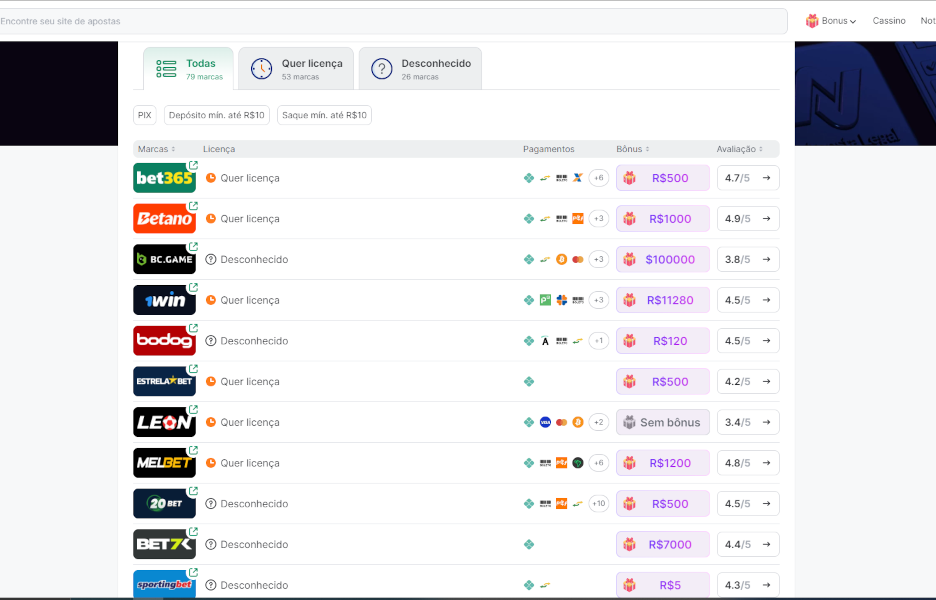Click the bet365 logo
The image size is (936, 600).
(x=164, y=178)
